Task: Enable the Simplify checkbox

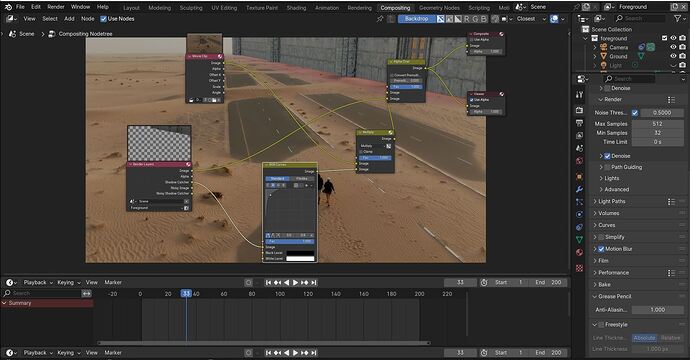Action: [601, 237]
